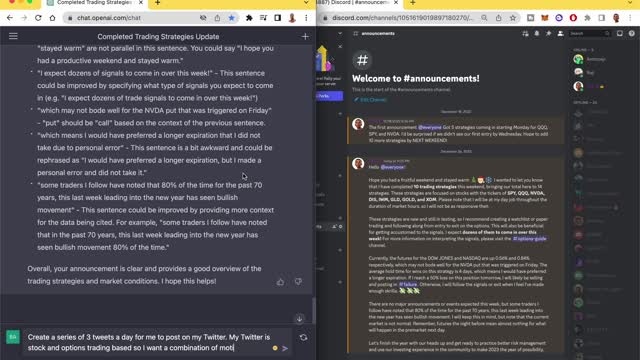This screenshot has height=360, width=640.
Task: Click Welcome to #announcements! heading
Action: (416, 78)
